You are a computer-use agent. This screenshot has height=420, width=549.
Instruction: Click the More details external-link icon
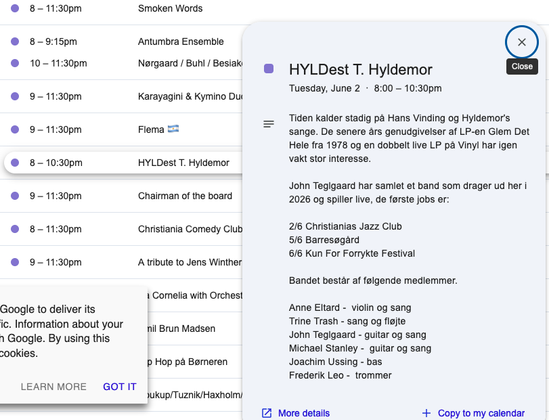[x=267, y=413]
